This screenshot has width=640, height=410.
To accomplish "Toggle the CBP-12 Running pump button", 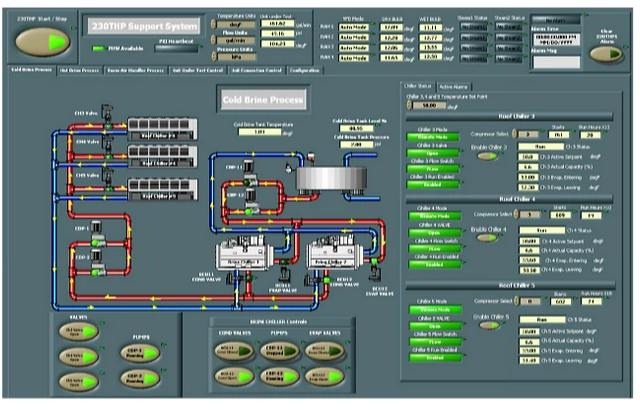I will pyautogui.click(x=280, y=376).
